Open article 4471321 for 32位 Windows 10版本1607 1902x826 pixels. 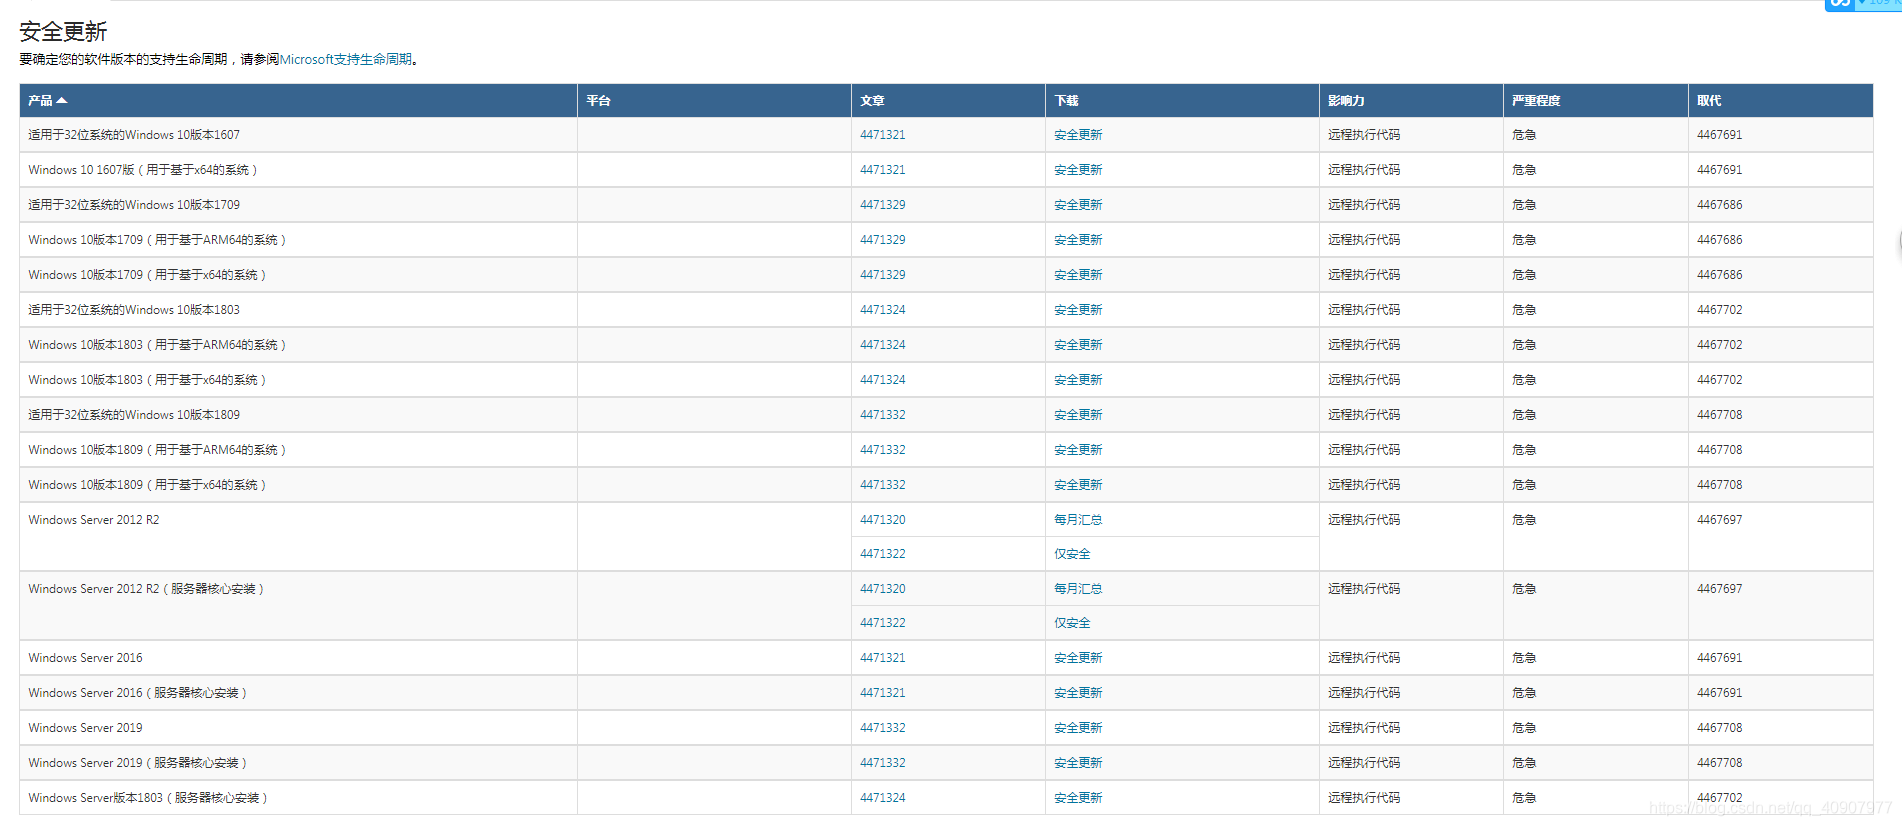tap(883, 135)
